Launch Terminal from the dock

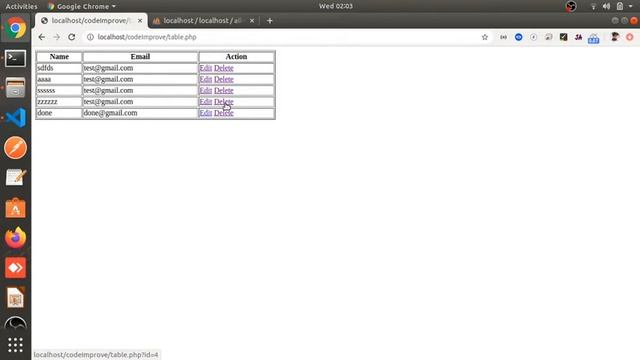[x=16, y=58]
